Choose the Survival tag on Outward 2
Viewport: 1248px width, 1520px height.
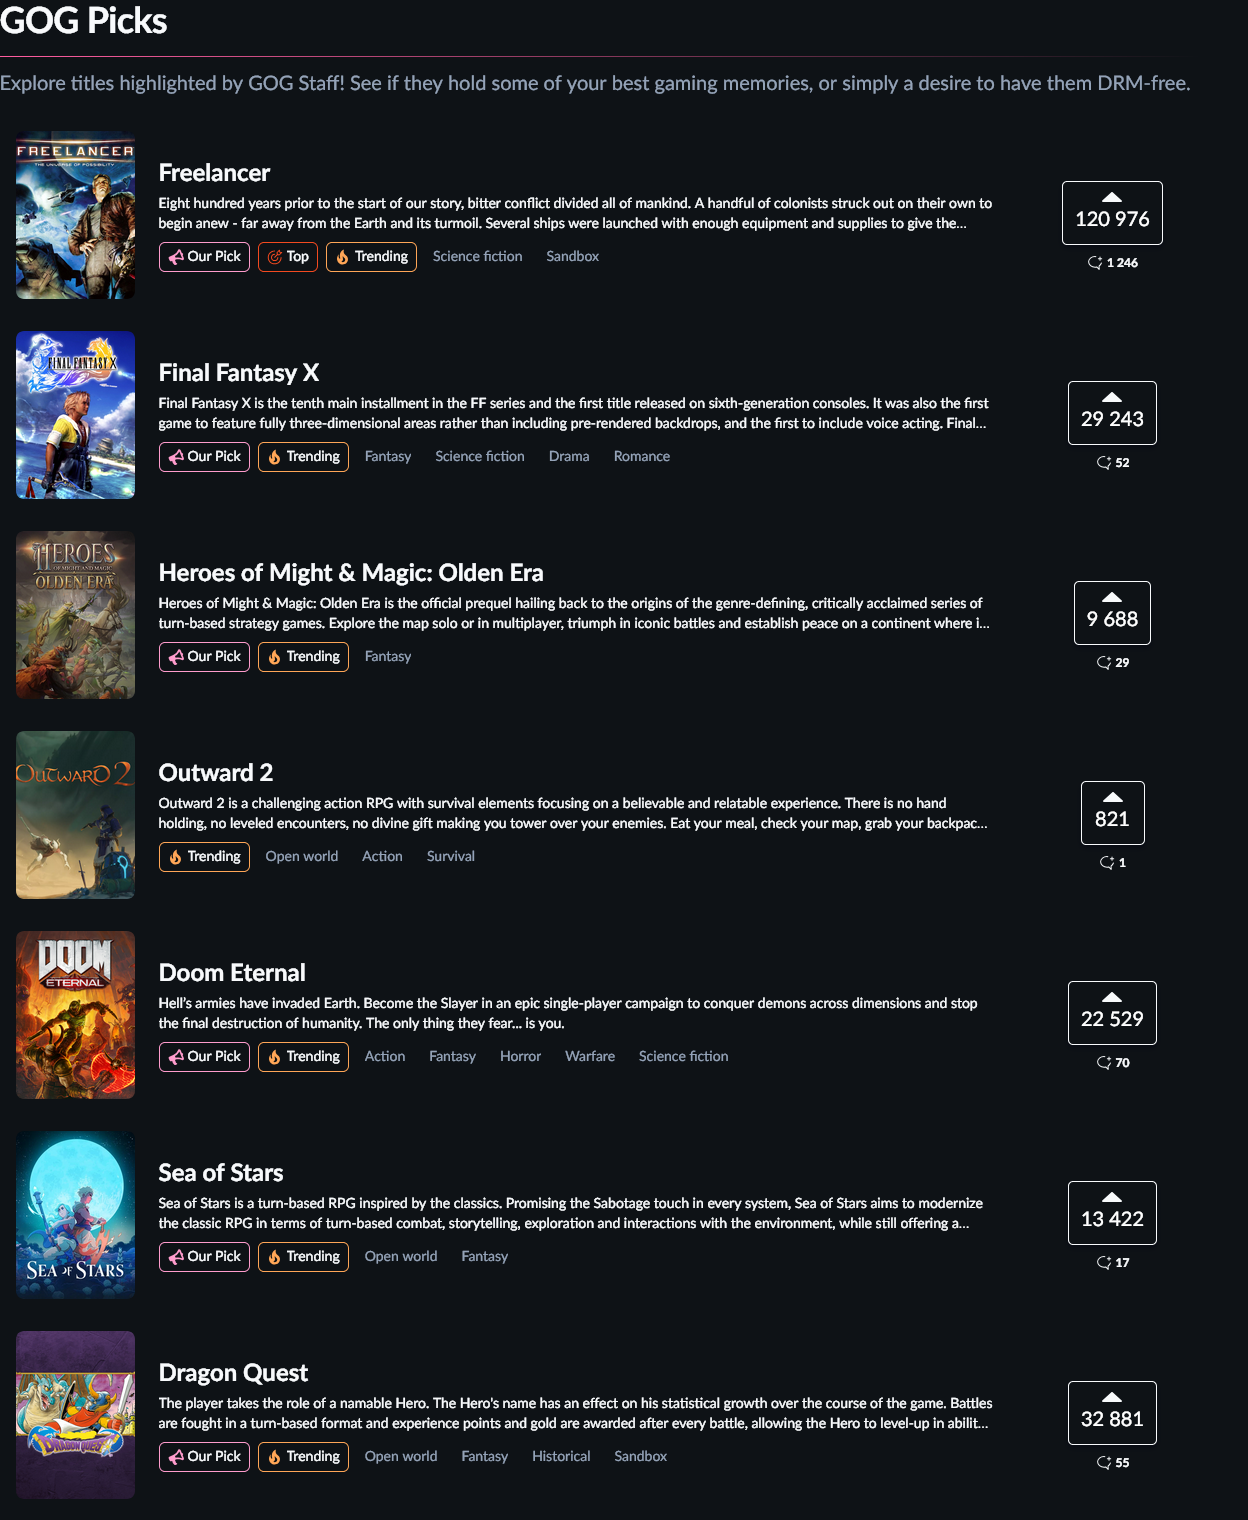tap(451, 857)
